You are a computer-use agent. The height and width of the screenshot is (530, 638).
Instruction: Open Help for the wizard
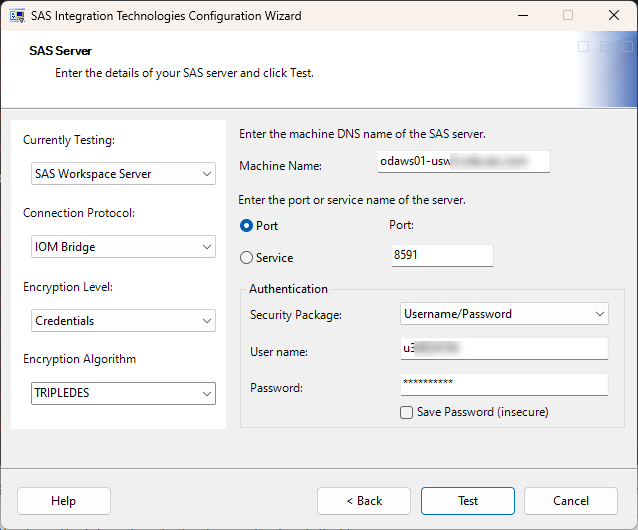coord(64,501)
